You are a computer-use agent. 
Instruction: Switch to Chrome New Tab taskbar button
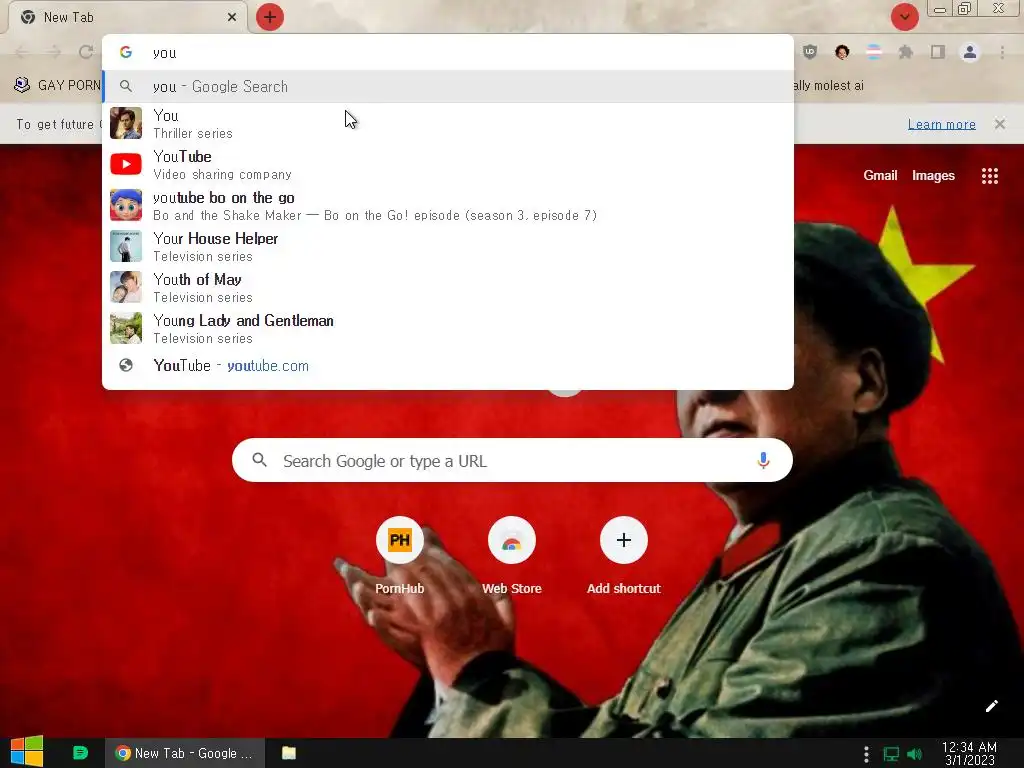tap(185, 753)
